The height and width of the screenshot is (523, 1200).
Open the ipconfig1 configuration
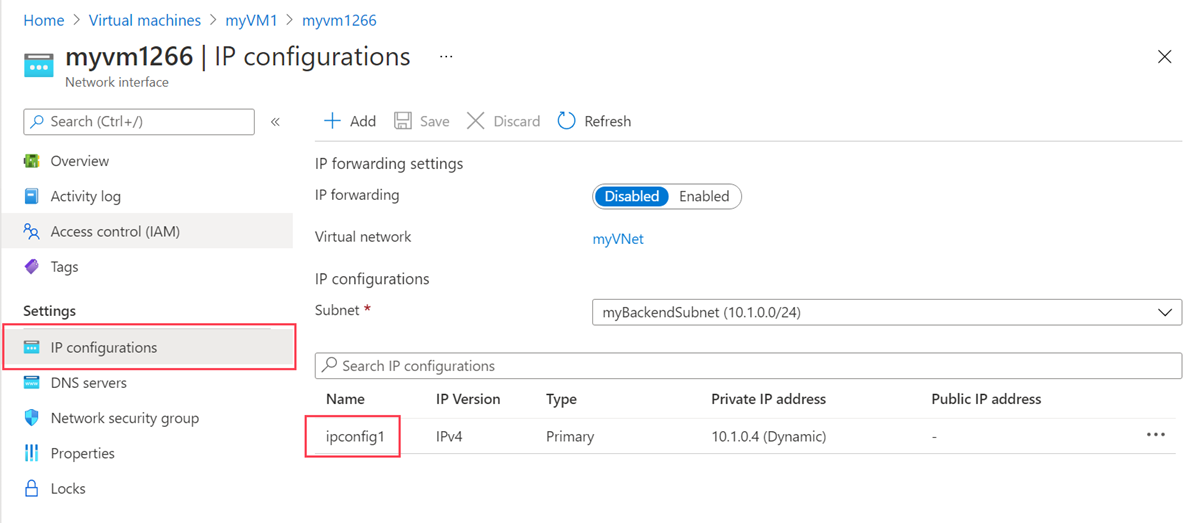355,436
